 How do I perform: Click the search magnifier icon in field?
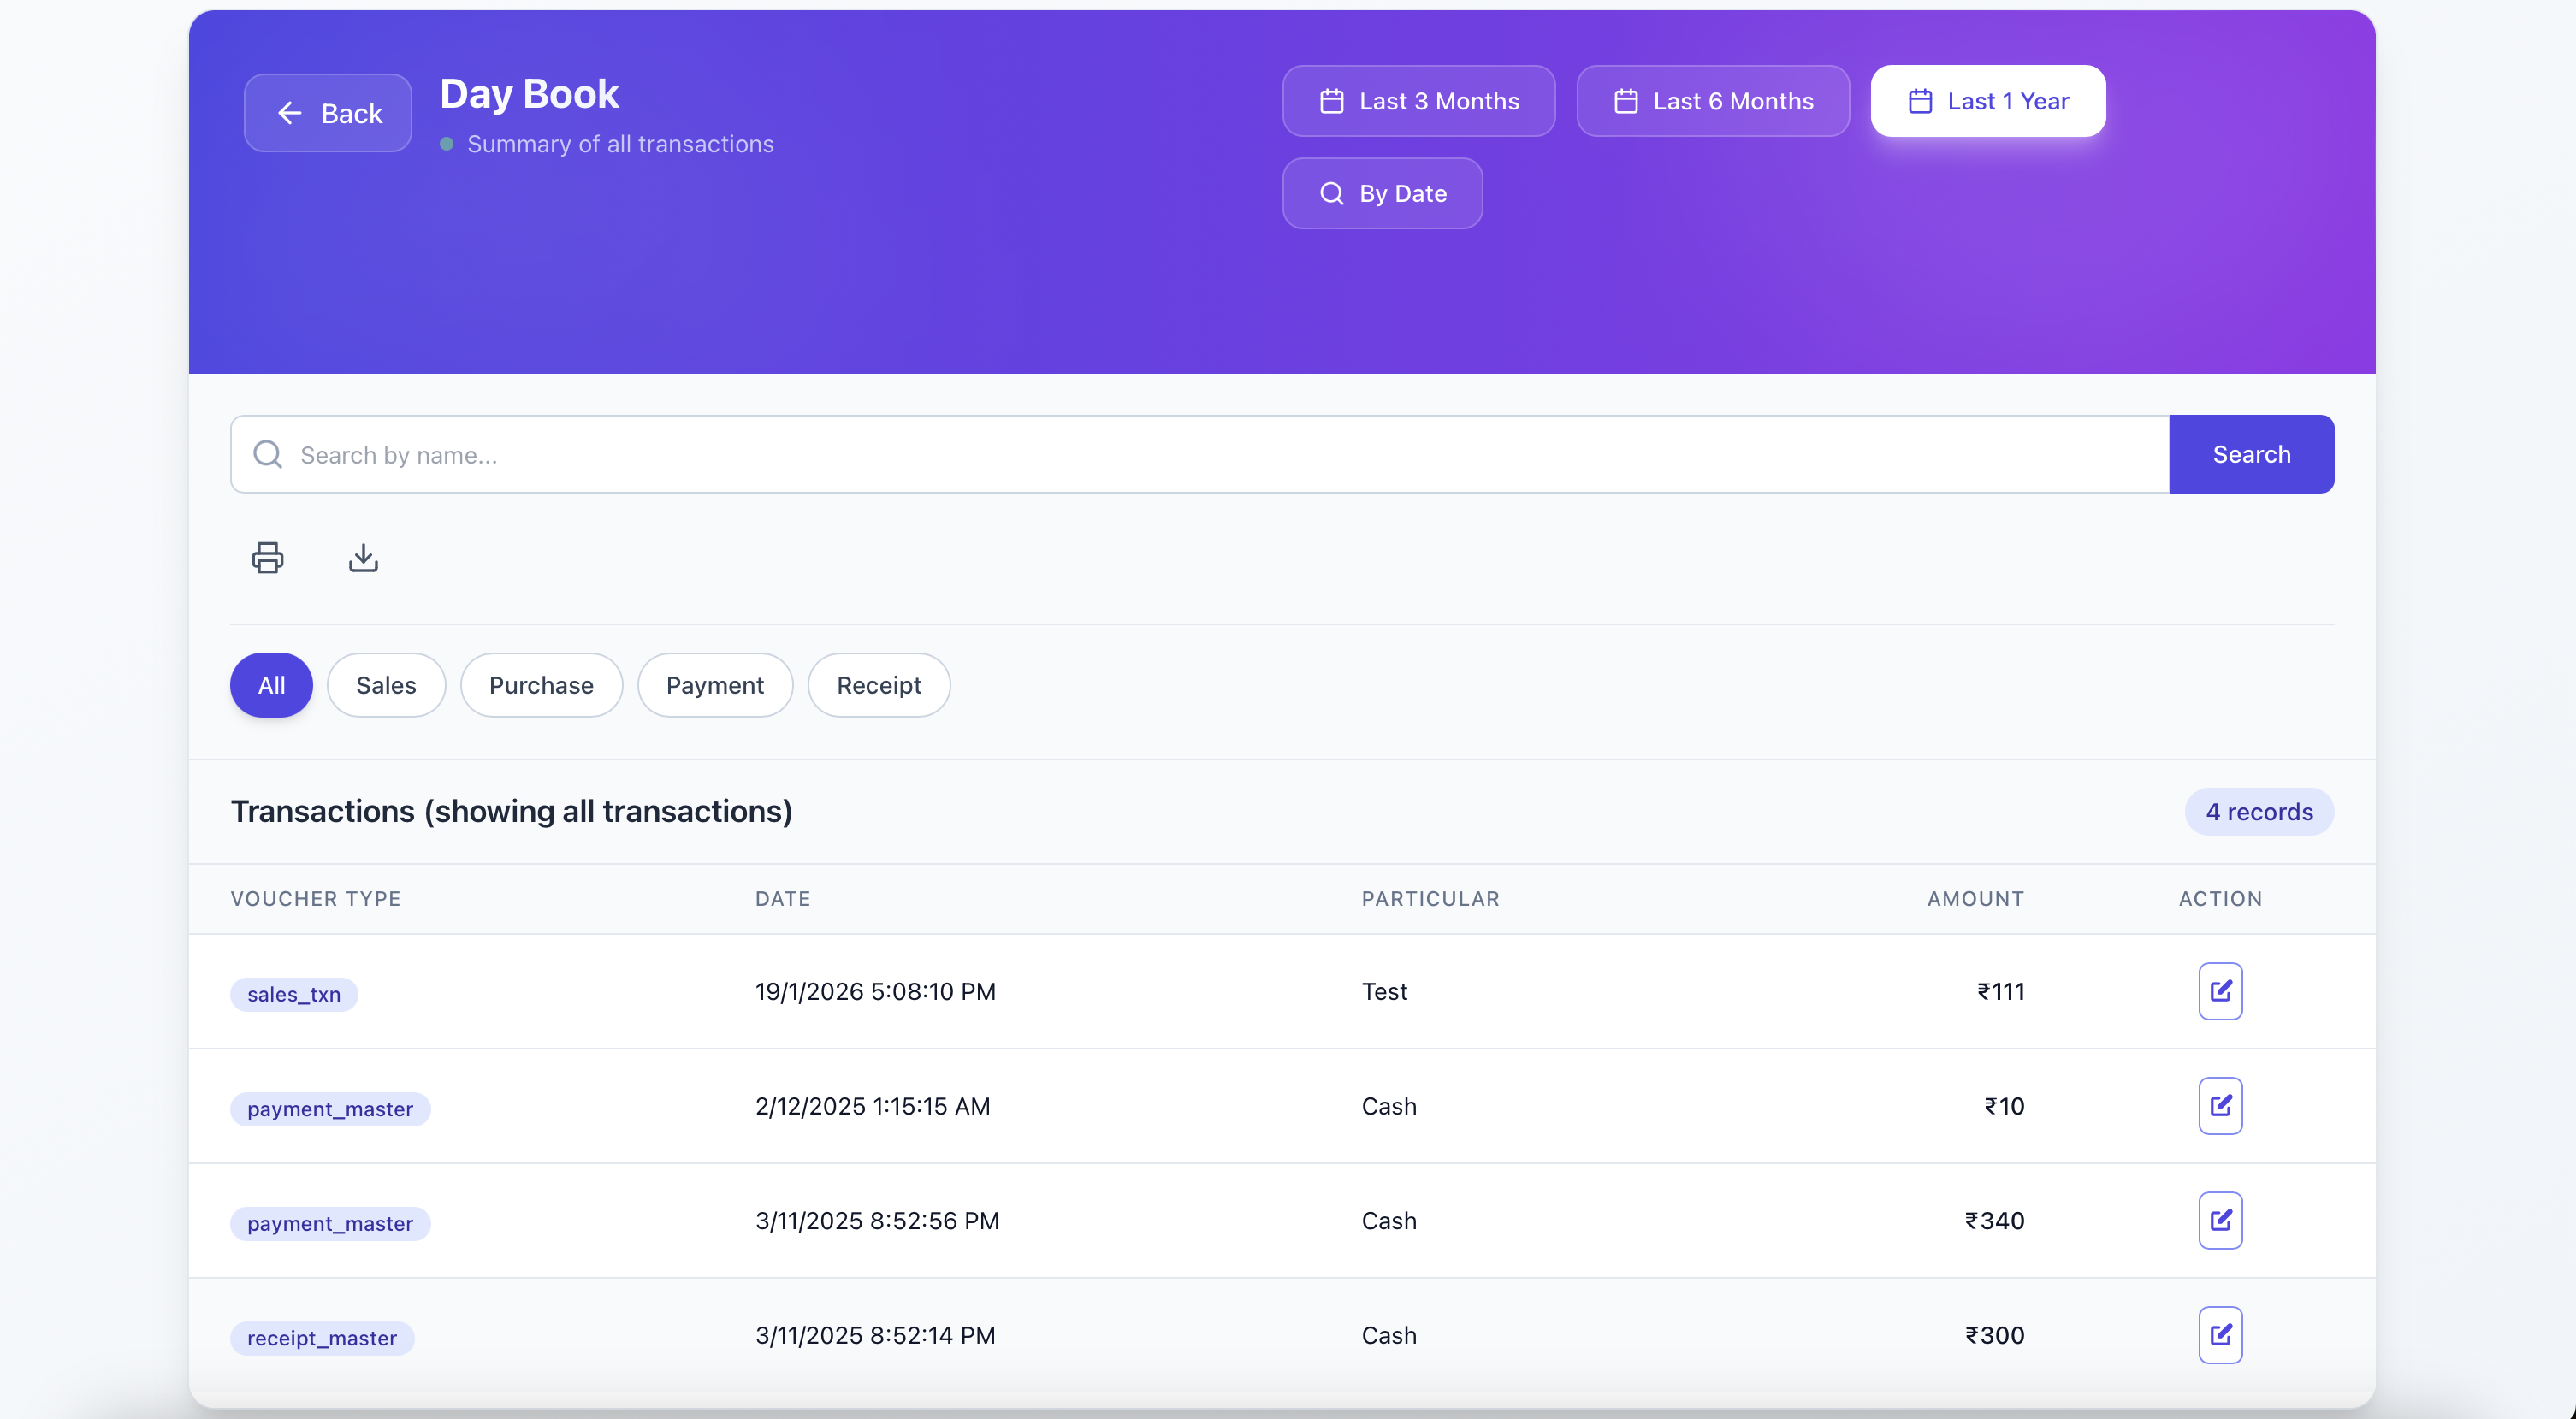(x=267, y=454)
